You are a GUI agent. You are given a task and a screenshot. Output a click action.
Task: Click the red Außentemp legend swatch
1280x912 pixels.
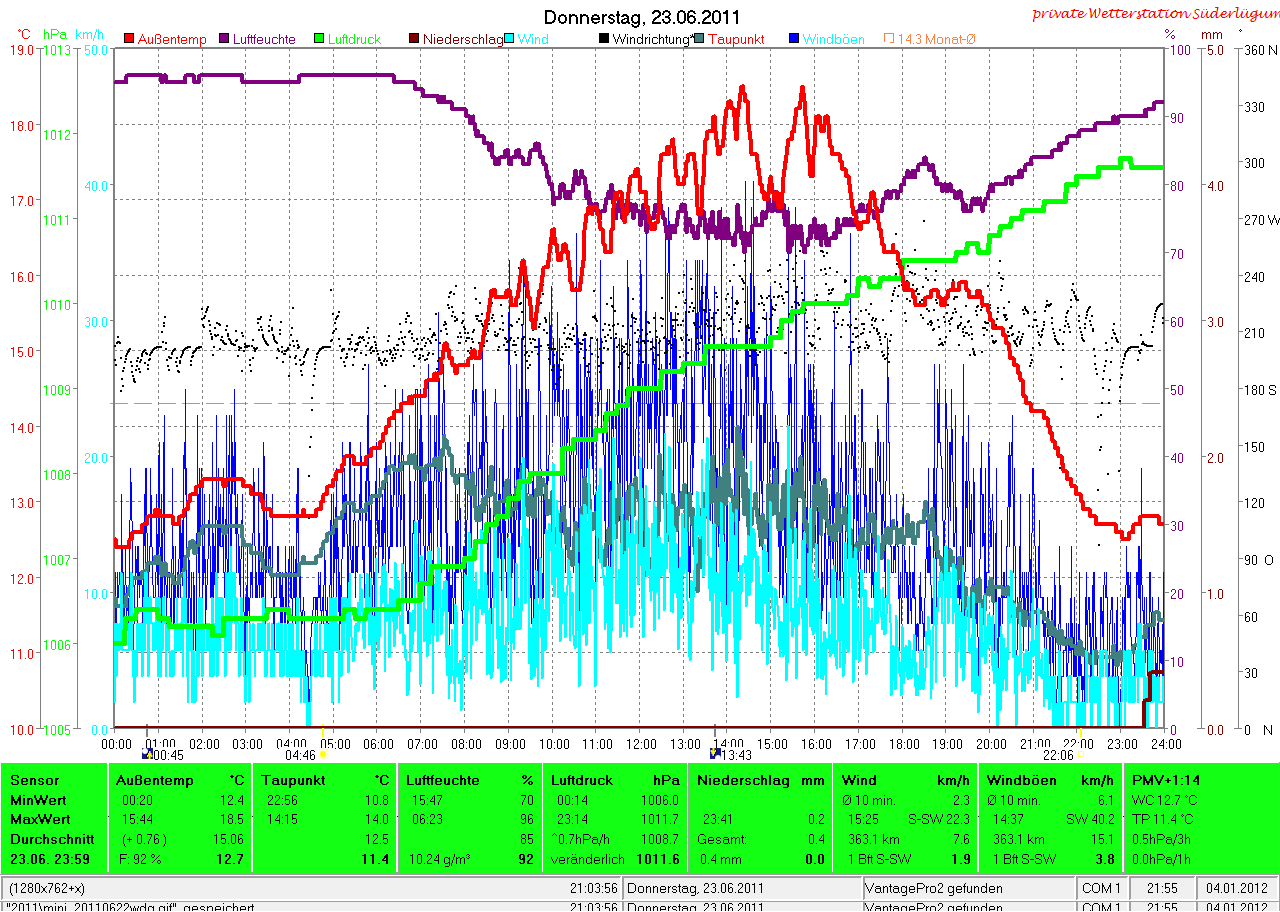[129, 39]
